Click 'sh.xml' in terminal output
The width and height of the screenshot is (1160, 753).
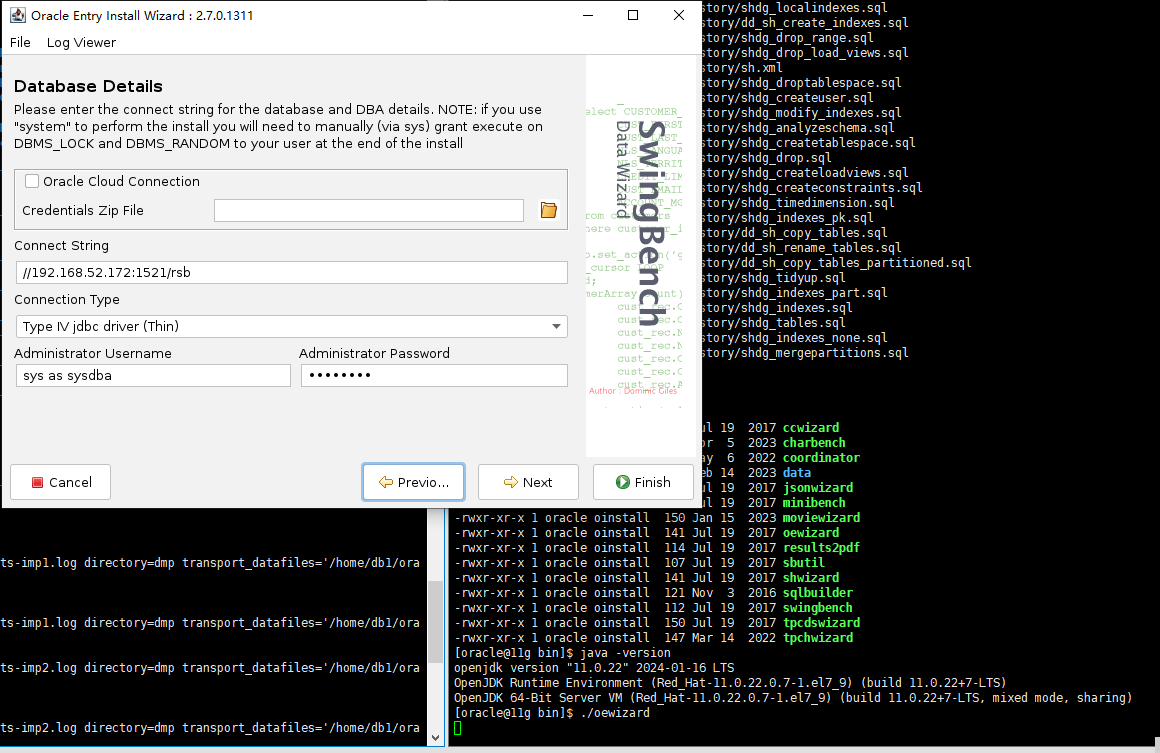click(761, 67)
